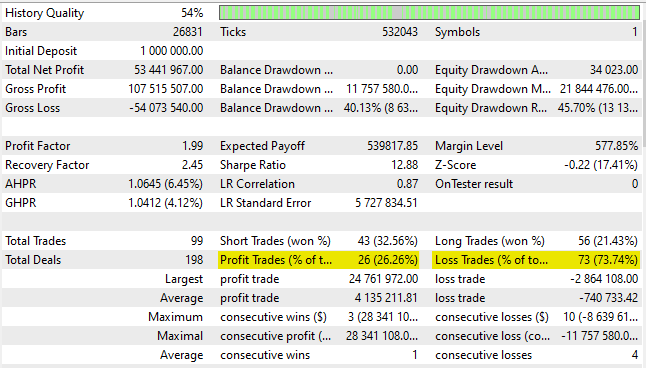Select the average loss trade value -740 733.42

609,297
